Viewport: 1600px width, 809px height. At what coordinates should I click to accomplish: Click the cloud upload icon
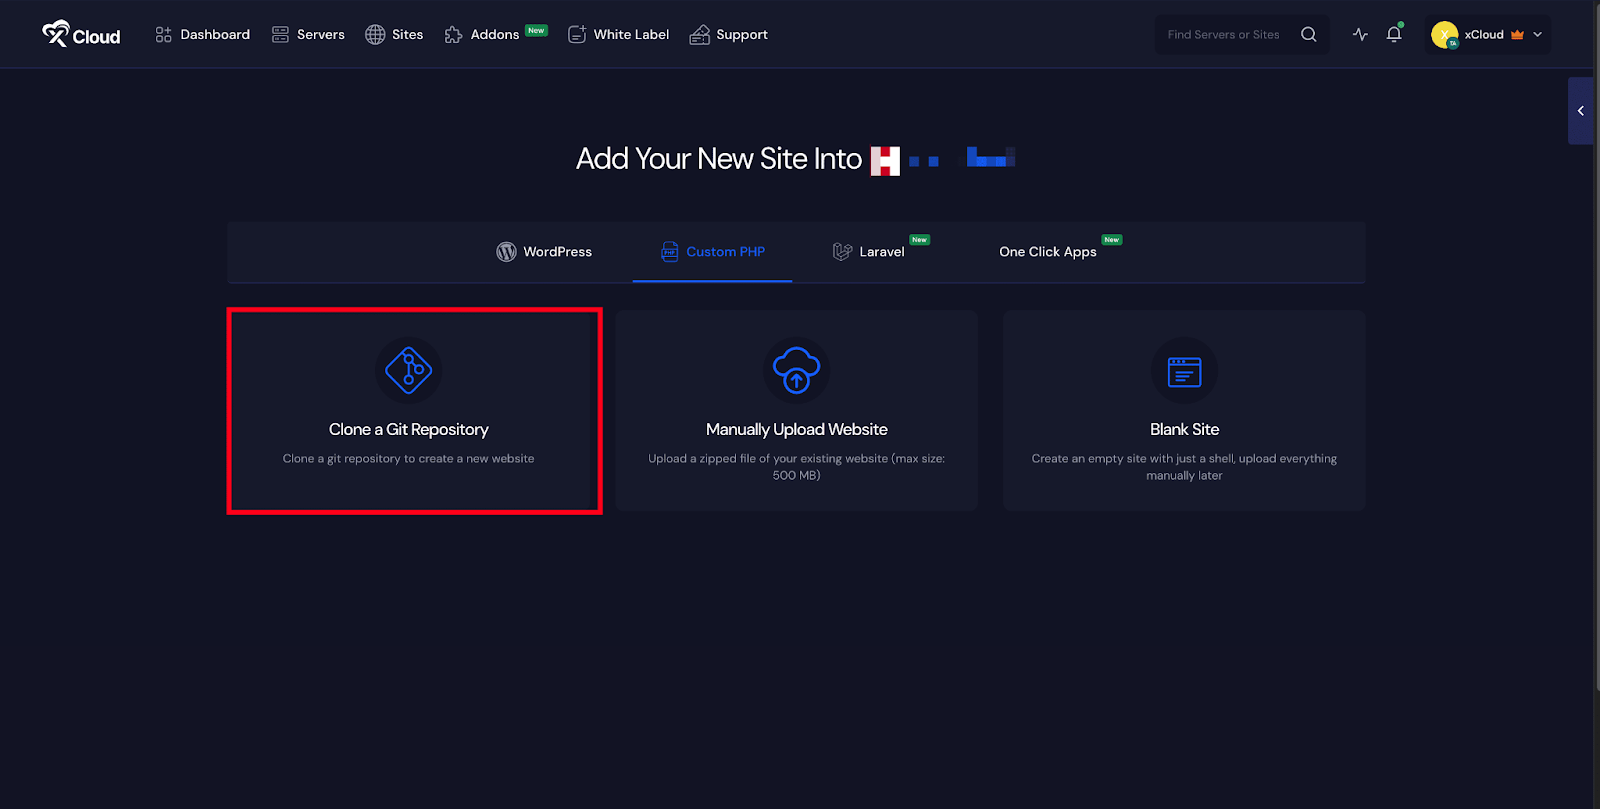click(x=796, y=371)
